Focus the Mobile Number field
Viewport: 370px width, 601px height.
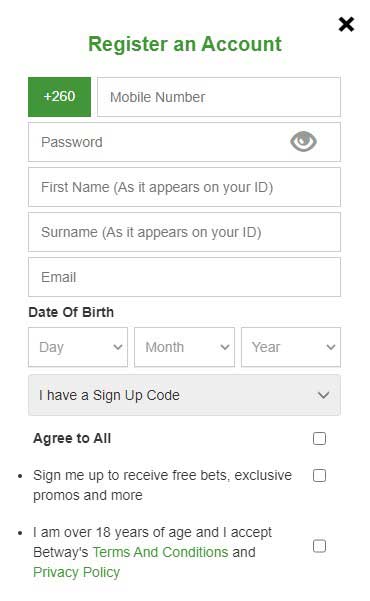pos(219,97)
